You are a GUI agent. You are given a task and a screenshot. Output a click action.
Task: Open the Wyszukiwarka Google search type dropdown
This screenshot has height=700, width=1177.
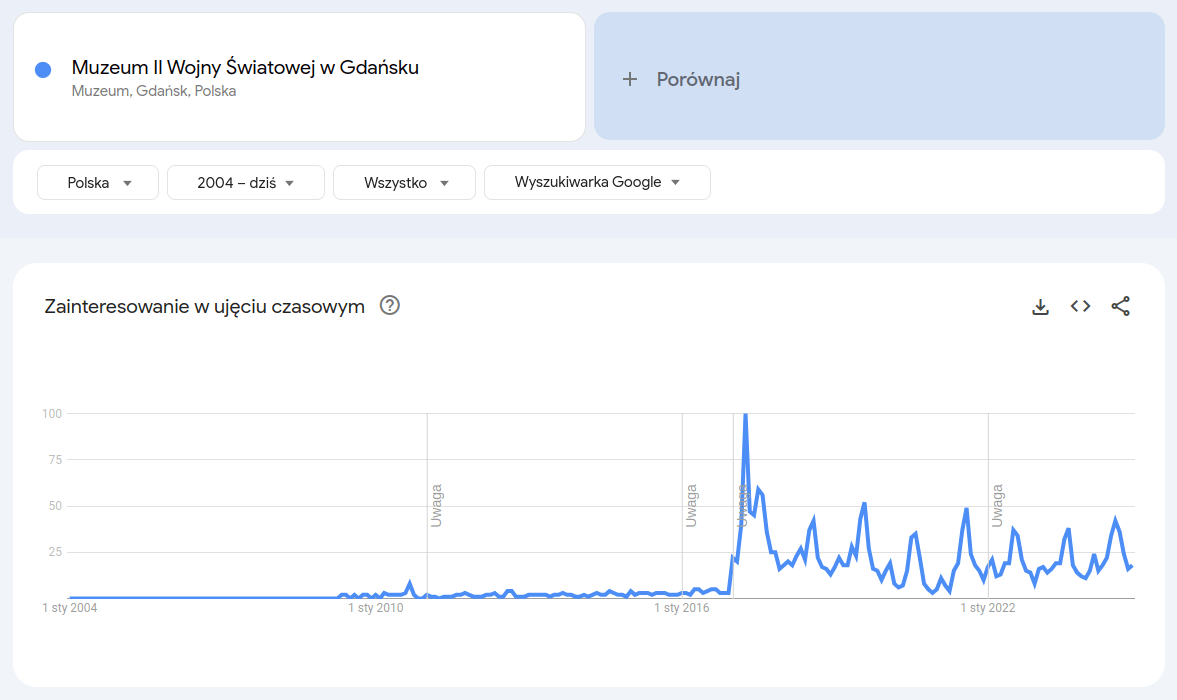tap(598, 182)
